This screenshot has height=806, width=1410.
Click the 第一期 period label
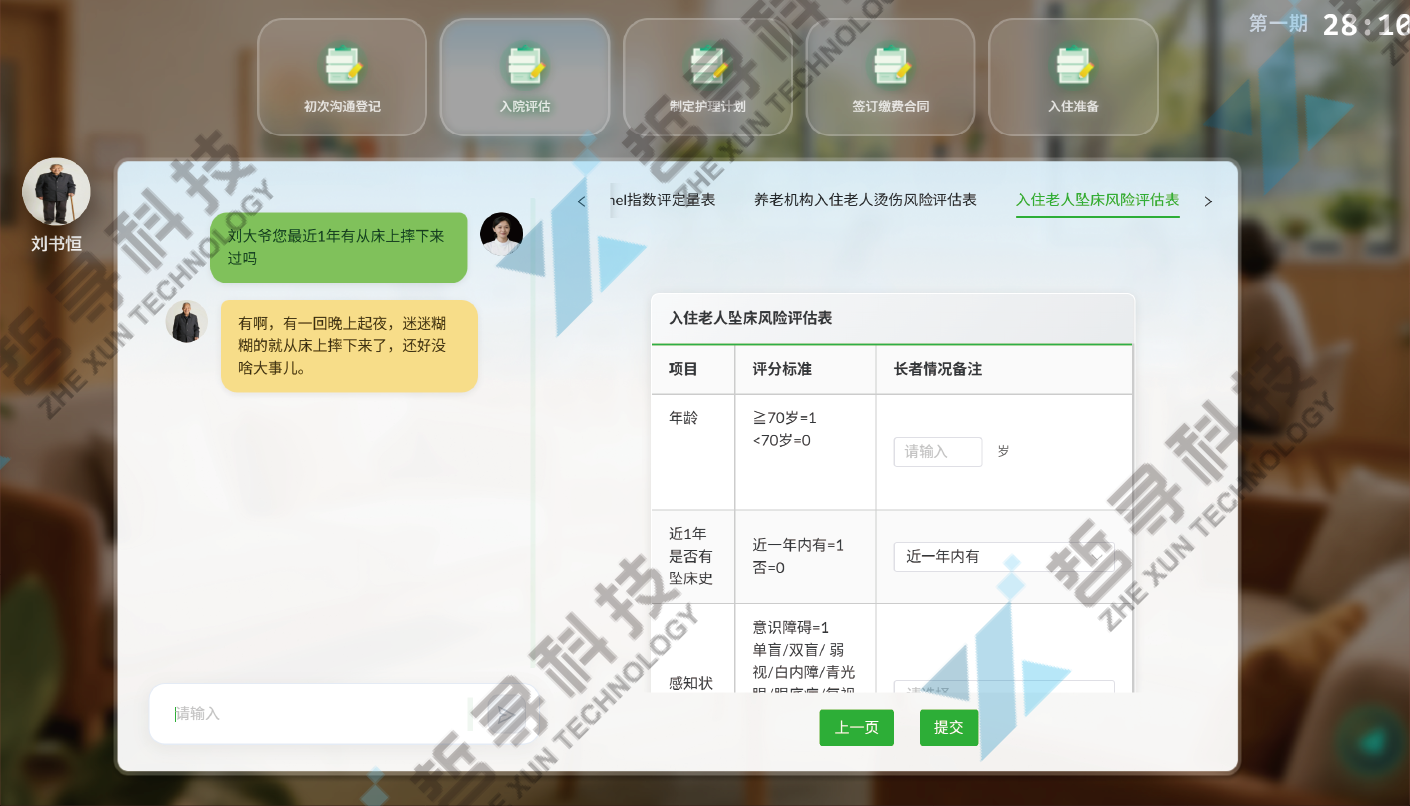click(x=1278, y=24)
